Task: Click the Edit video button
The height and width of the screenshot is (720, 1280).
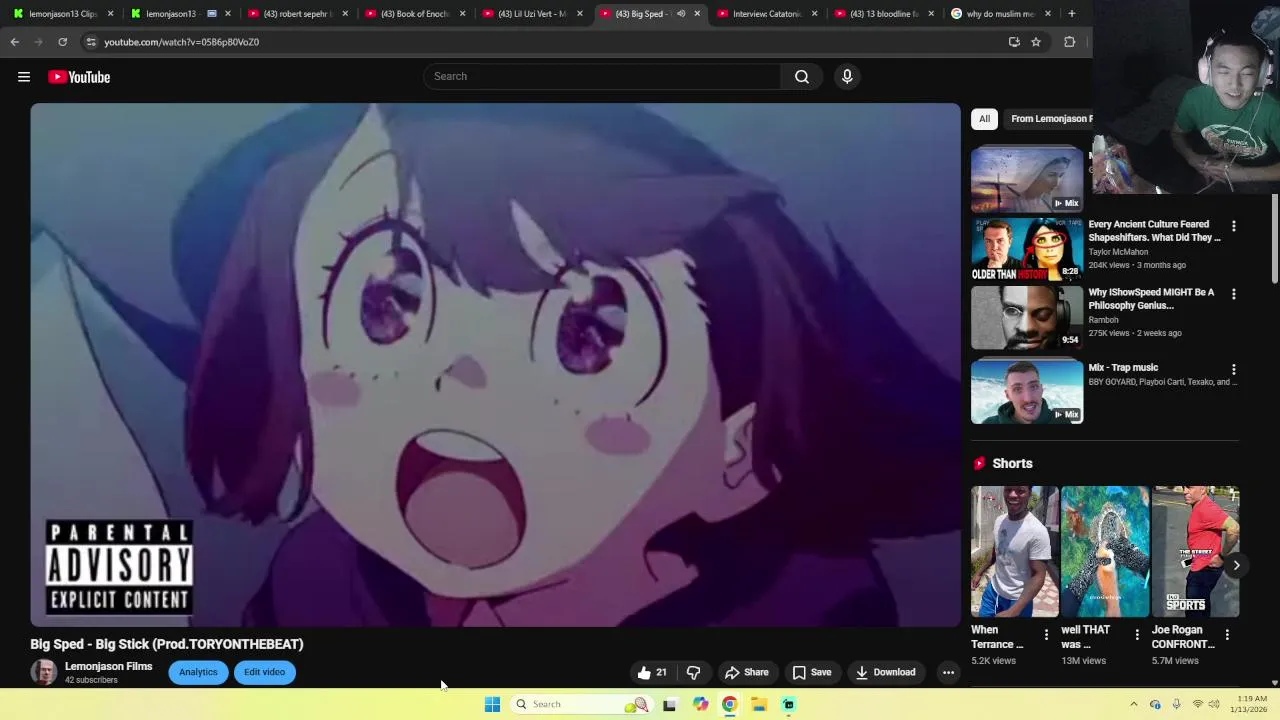Action: pyautogui.click(x=265, y=672)
